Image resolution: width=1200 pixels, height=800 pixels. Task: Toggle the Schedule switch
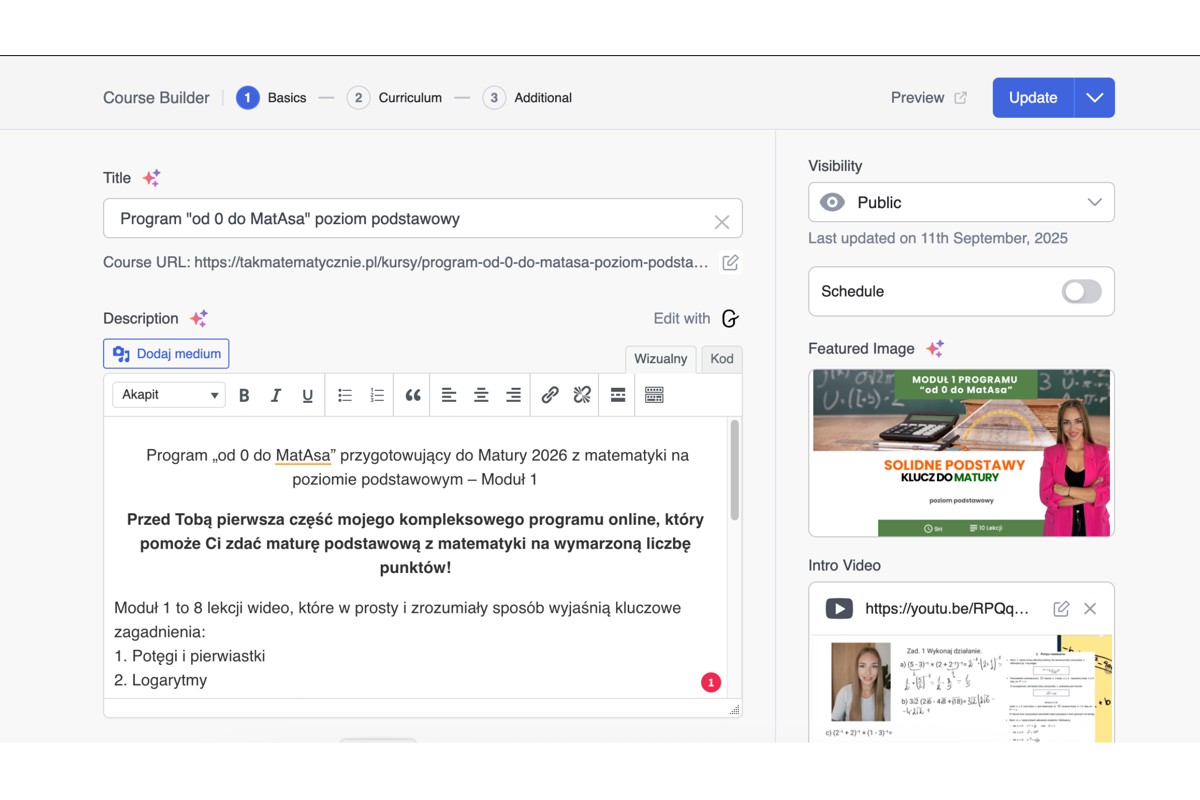pyautogui.click(x=1081, y=291)
